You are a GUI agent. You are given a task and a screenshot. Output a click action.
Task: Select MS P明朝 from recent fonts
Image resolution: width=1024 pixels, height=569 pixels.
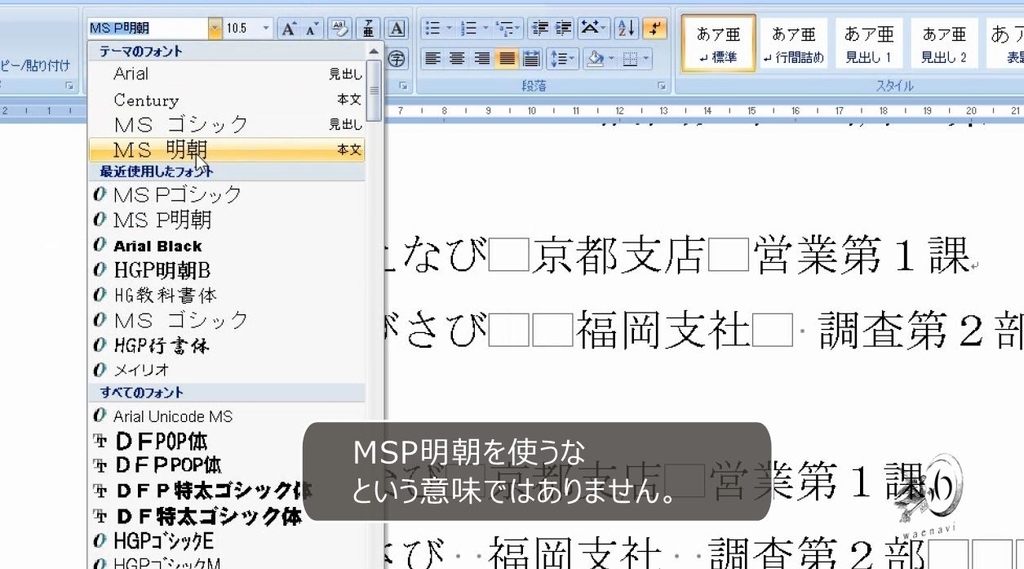point(227,220)
